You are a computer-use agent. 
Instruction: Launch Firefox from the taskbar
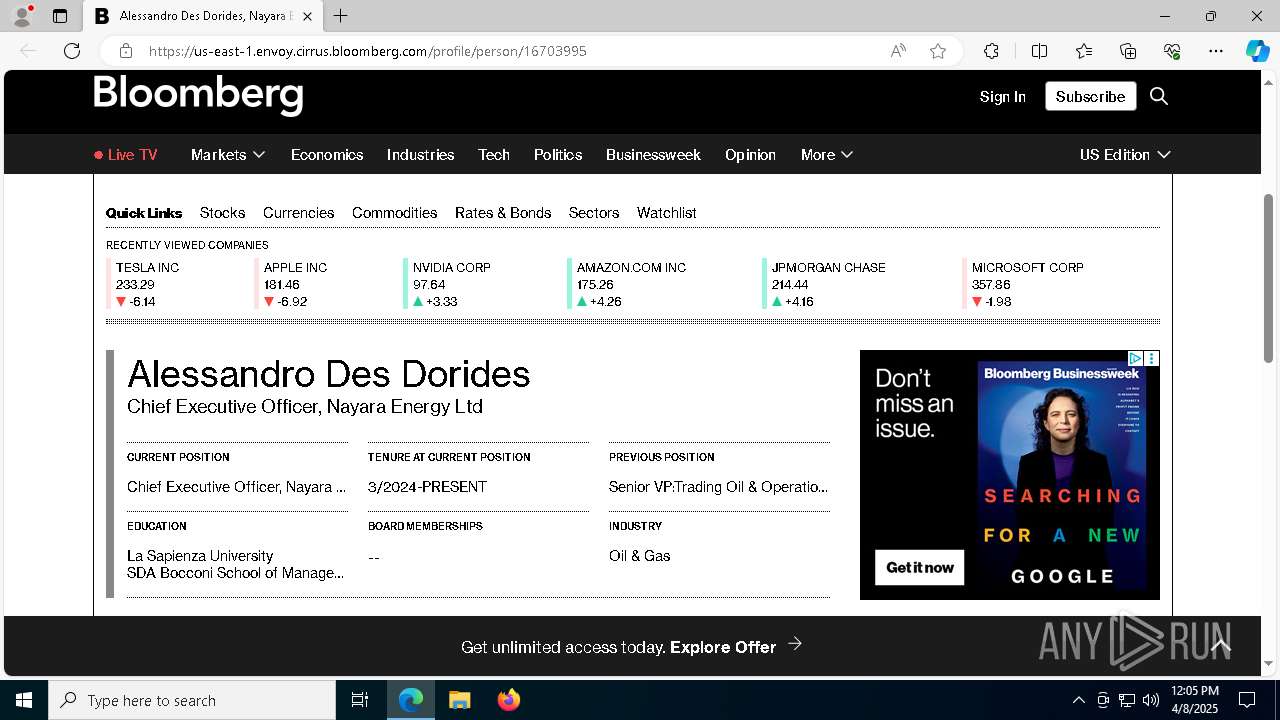click(509, 700)
